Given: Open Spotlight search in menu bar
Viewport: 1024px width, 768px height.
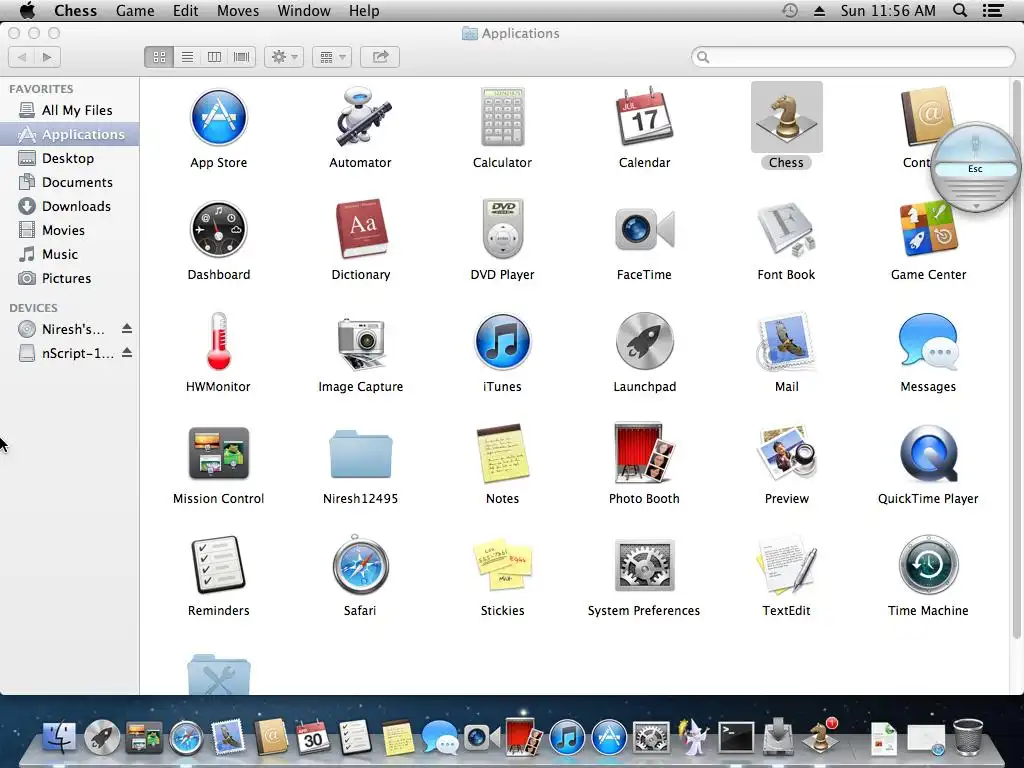Looking at the screenshot, I should [x=959, y=10].
